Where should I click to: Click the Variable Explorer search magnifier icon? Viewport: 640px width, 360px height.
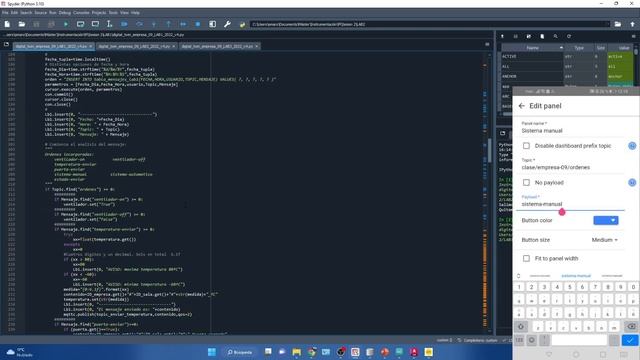pos(556,36)
